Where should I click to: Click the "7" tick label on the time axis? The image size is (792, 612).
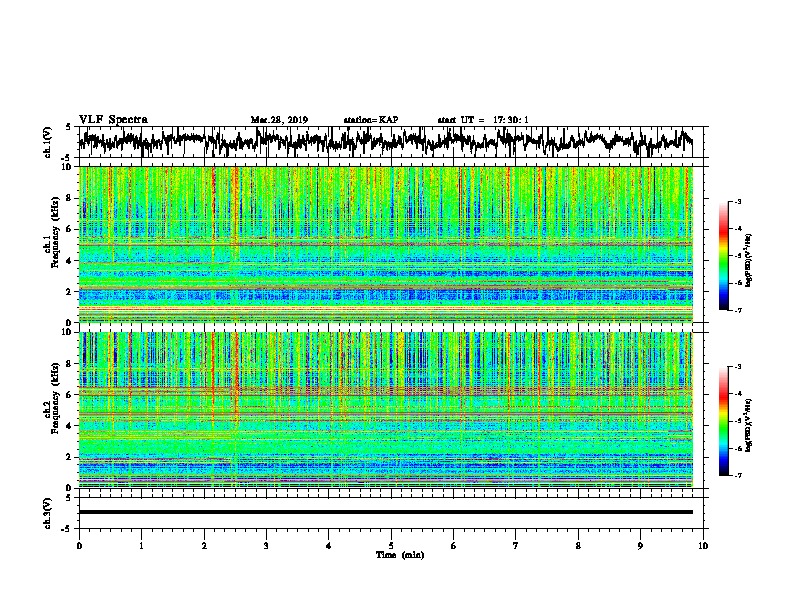coord(516,546)
